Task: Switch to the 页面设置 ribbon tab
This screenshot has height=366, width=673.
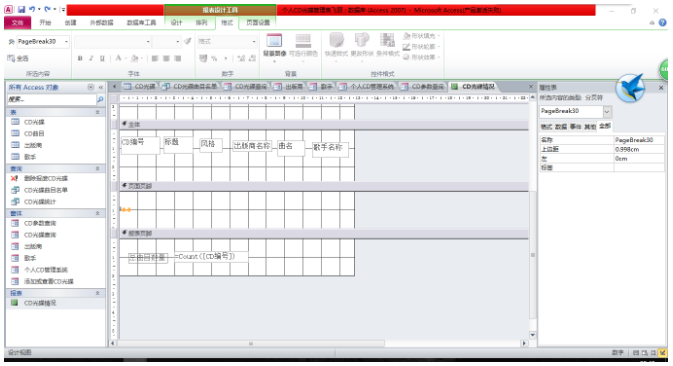Action: click(258, 23)
